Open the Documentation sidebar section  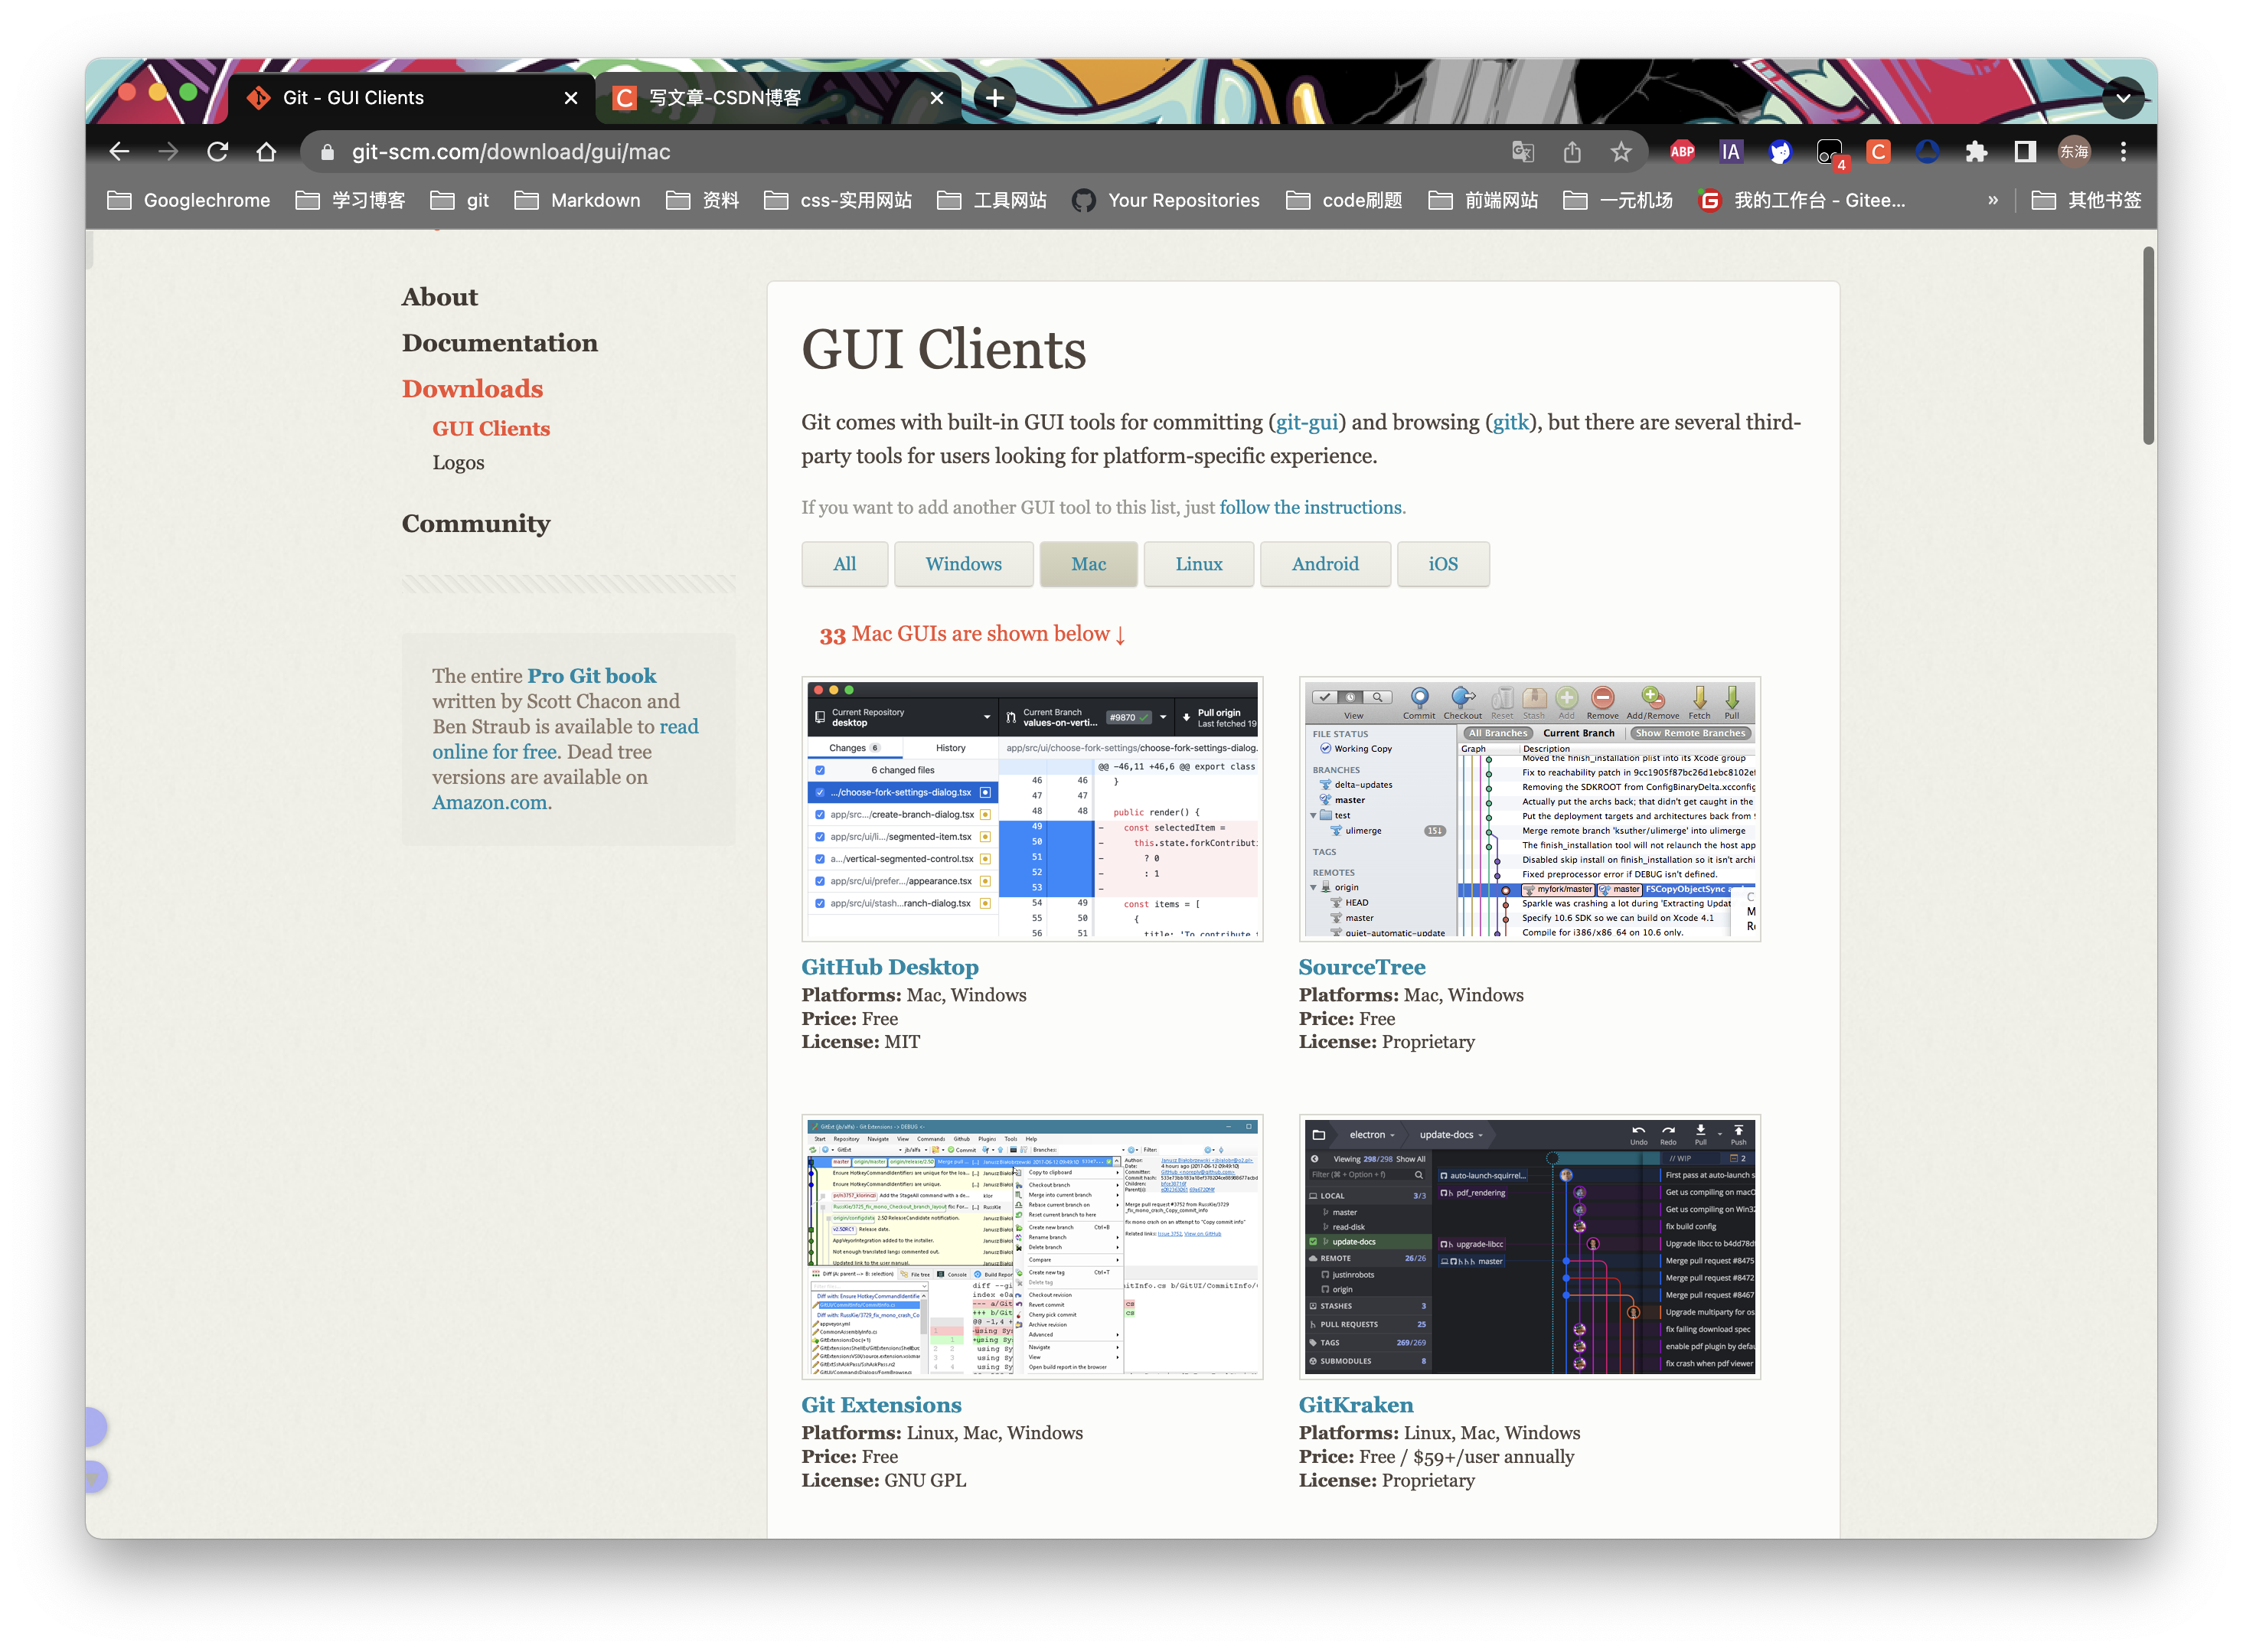[x=499, y=343]
